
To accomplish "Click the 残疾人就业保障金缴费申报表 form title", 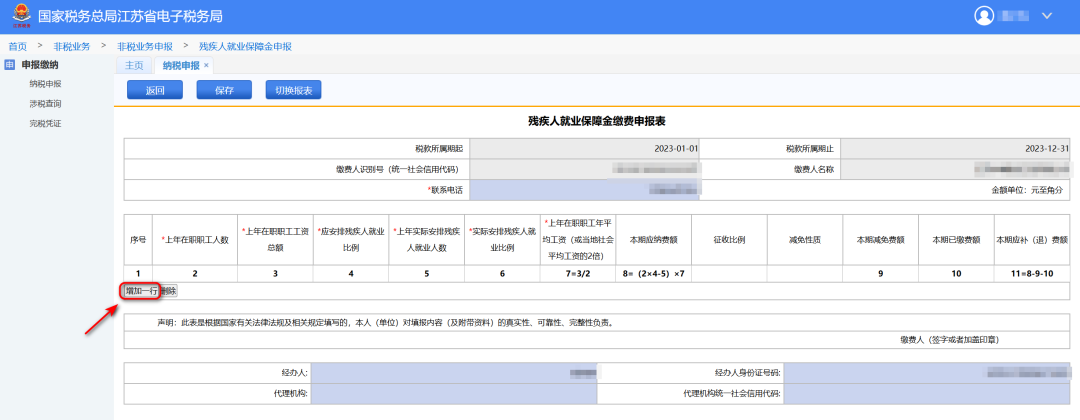I will tap(596, 120).
